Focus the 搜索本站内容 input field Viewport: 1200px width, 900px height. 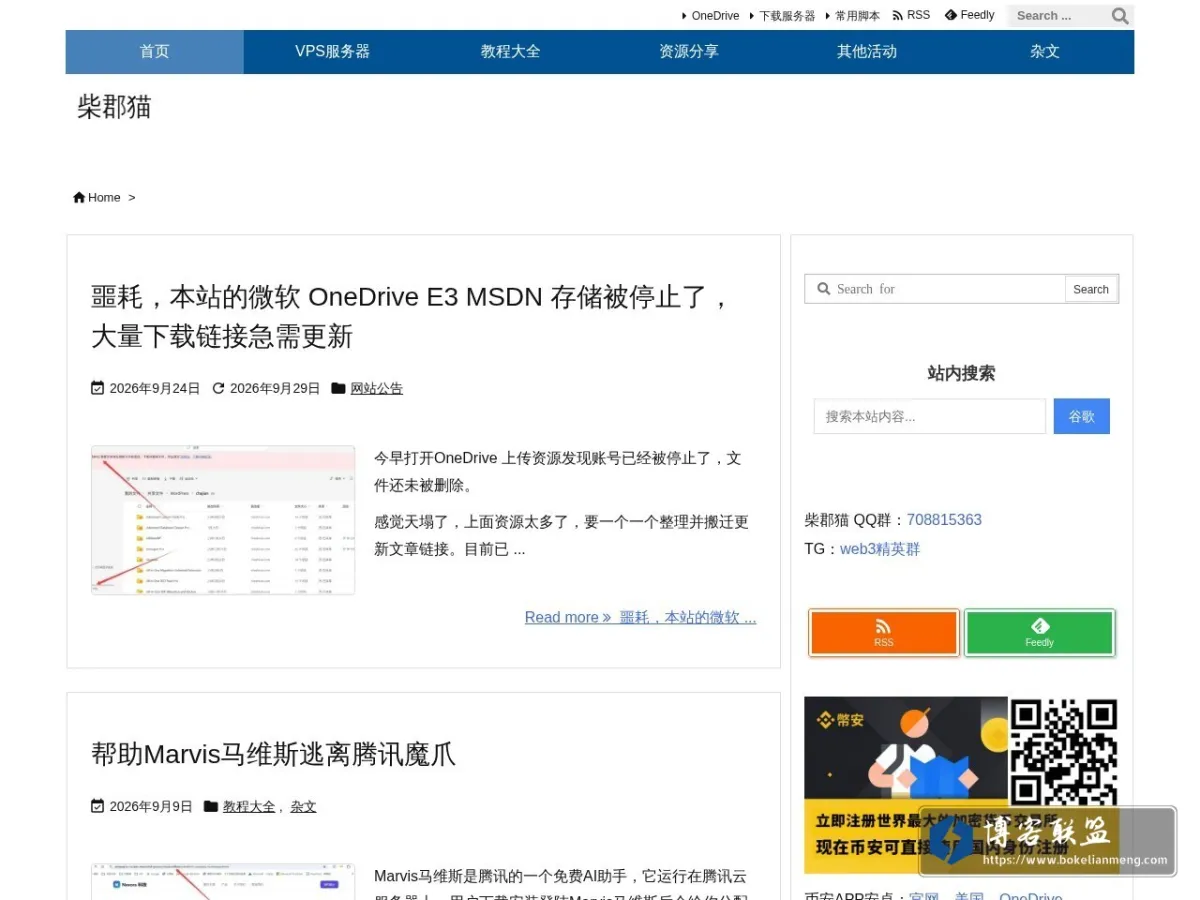point(930,417)
